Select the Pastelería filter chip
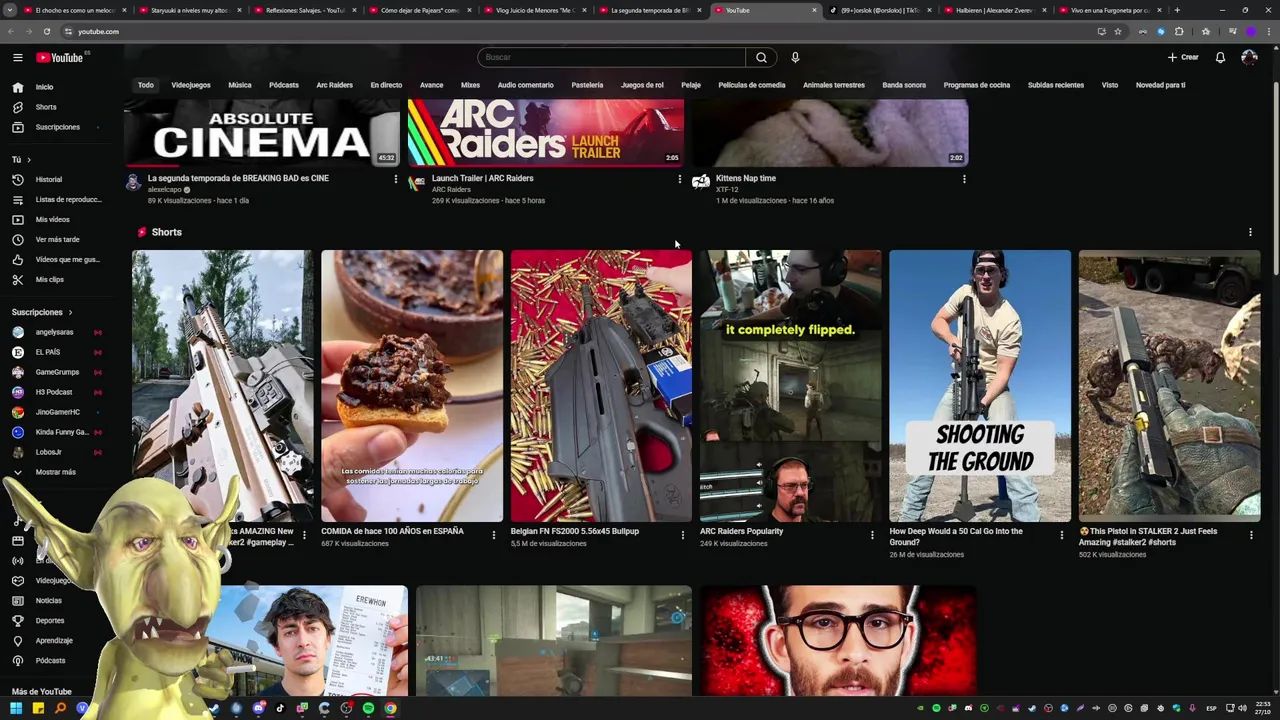The width and height of the screenshot is (1280, 720). (587, 85)
